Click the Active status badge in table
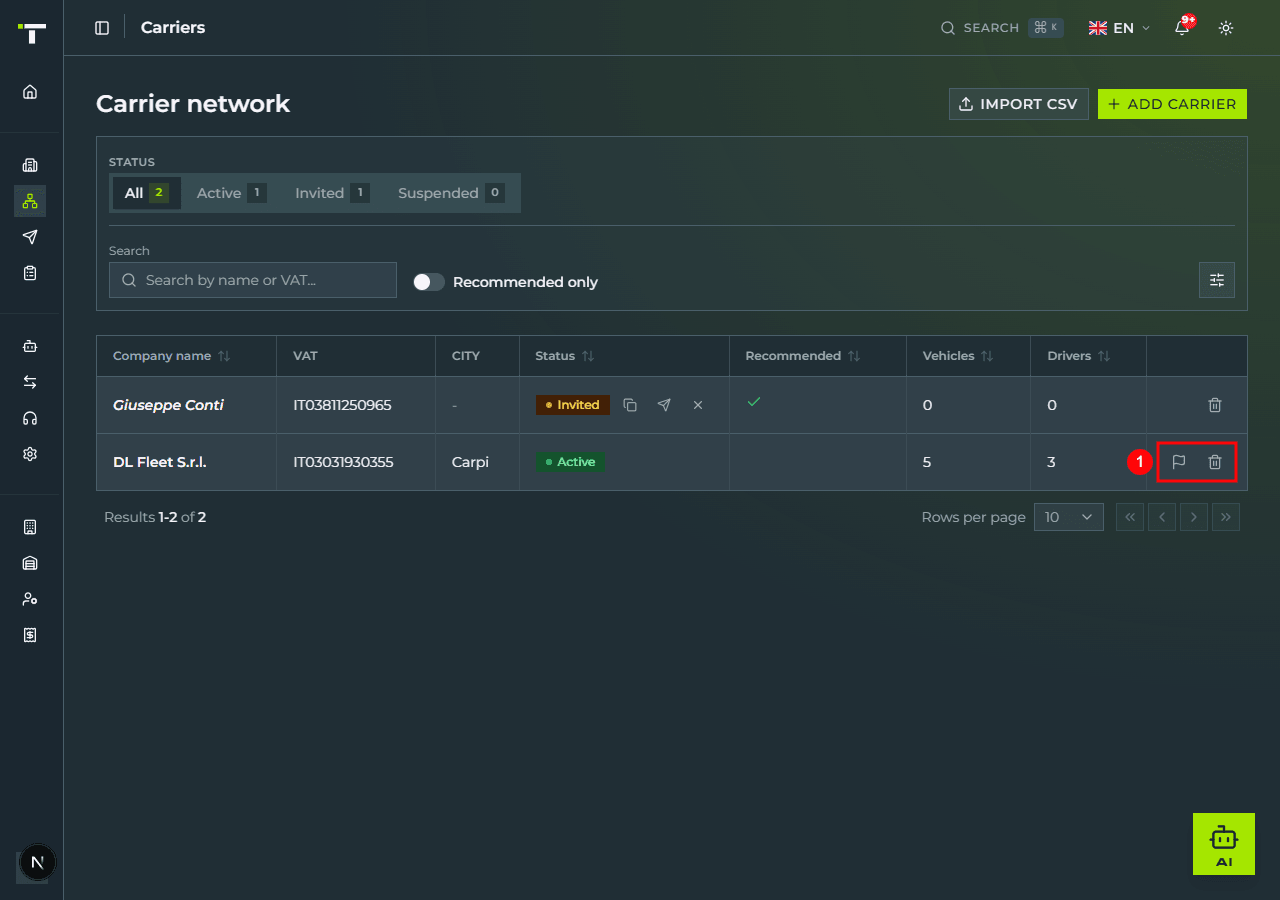The image size is (1280, 900). tap(570, 462)
